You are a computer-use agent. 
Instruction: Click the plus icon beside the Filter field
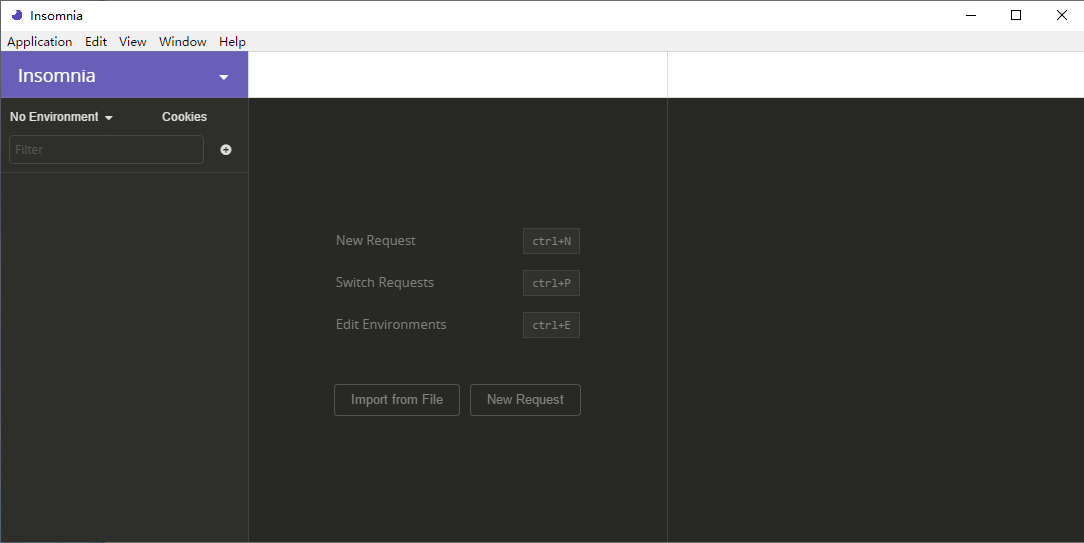226,150
